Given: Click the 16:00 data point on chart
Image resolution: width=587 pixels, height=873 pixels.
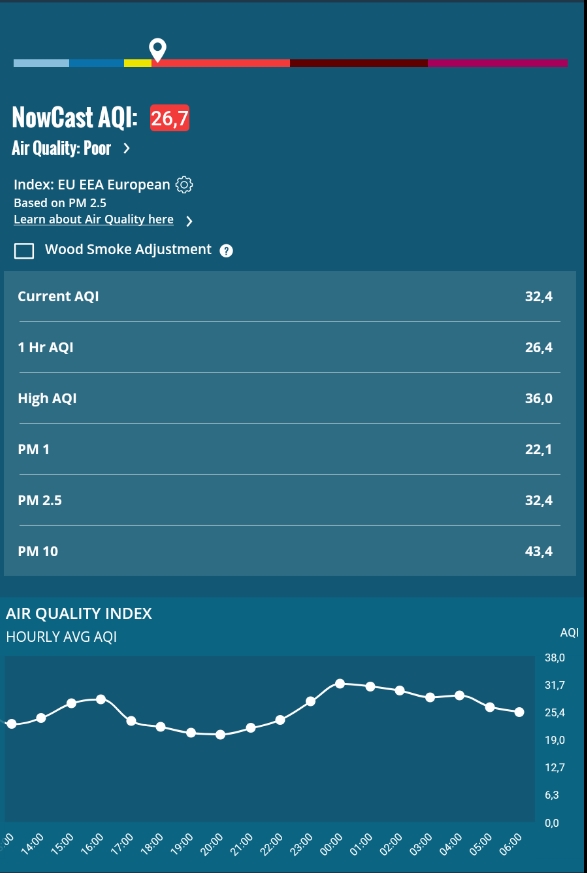Looking at the screenshot, I should point(101,699).
